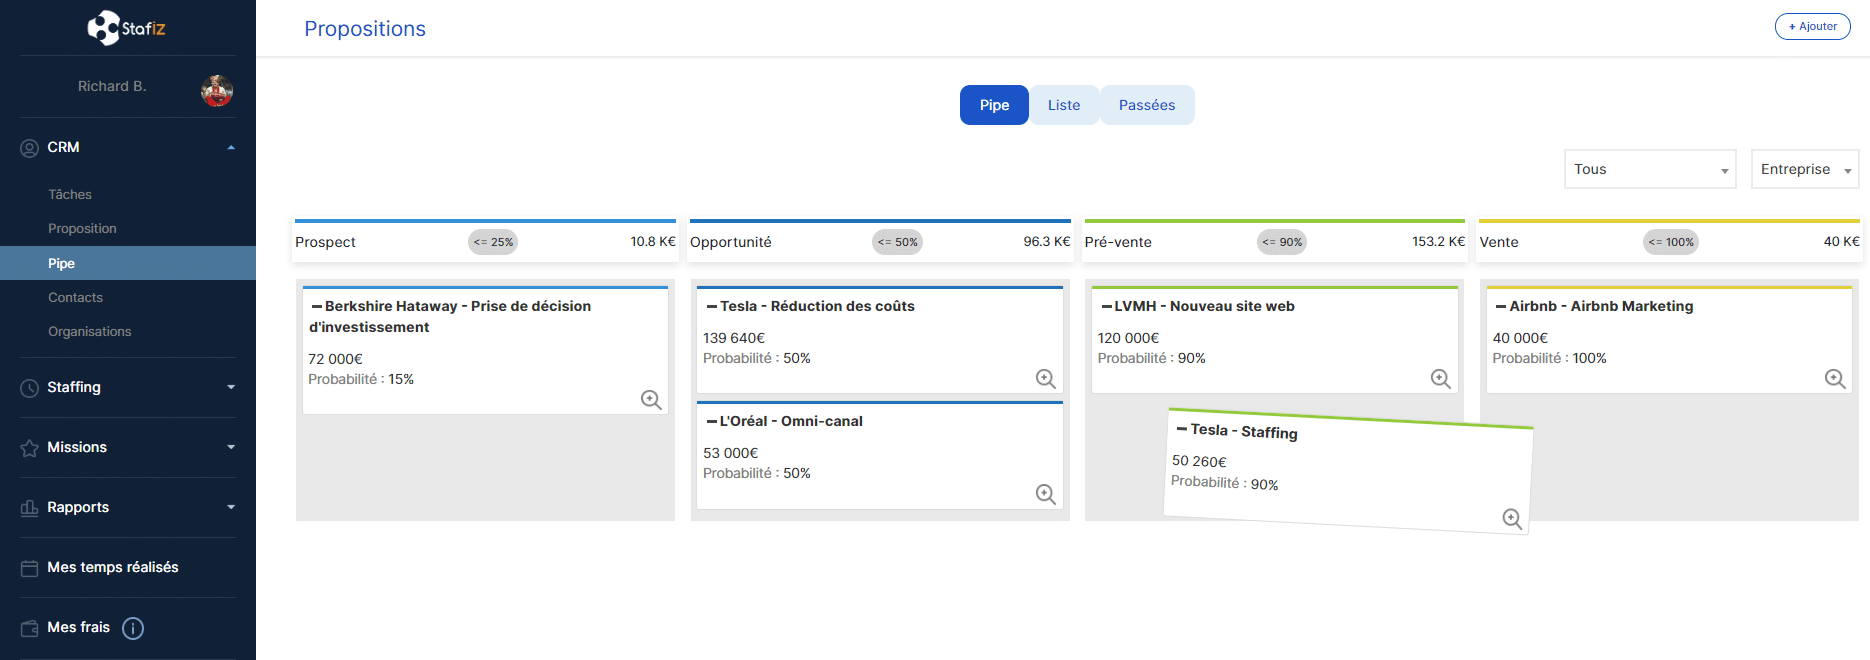1870x660 pixels.
Task: Collapse the LVMH Nouveau site web card
Action: coord(1107,306)
